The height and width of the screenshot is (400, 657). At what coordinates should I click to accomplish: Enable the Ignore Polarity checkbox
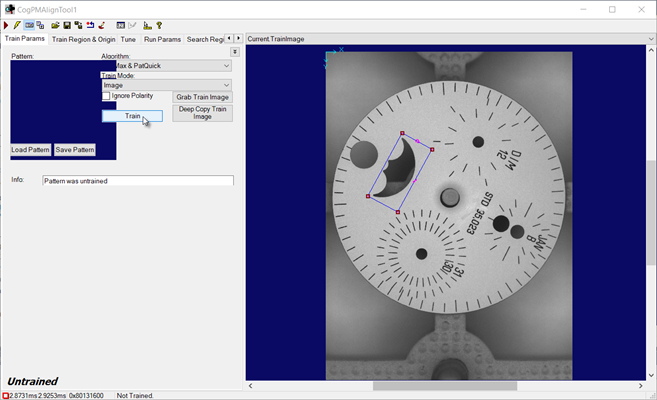(107, 96)
